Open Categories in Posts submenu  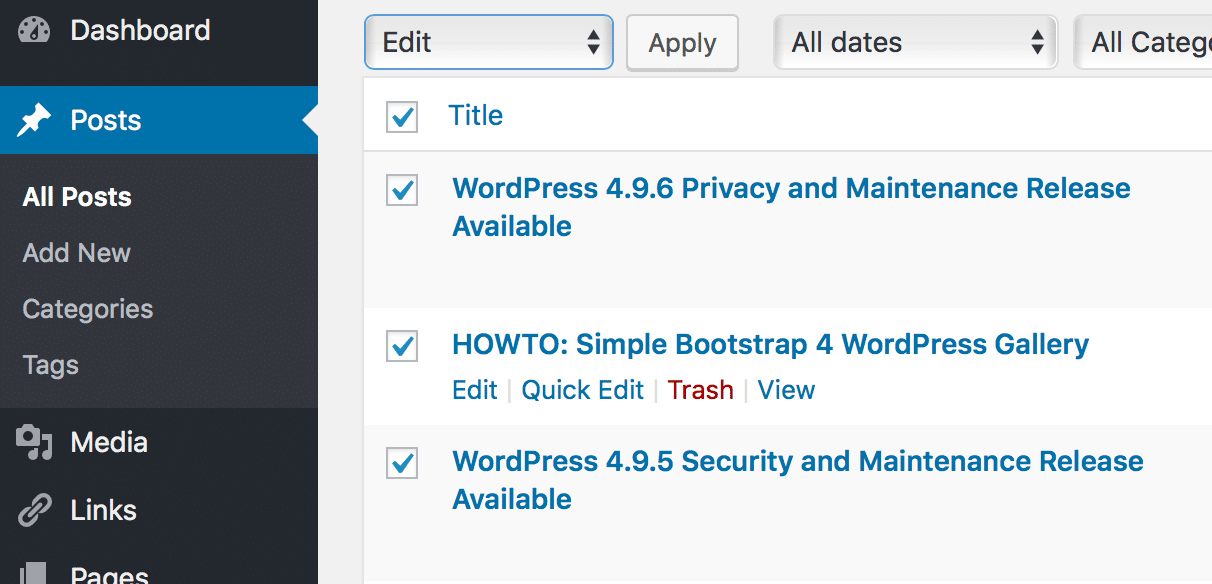pos(88,309)
